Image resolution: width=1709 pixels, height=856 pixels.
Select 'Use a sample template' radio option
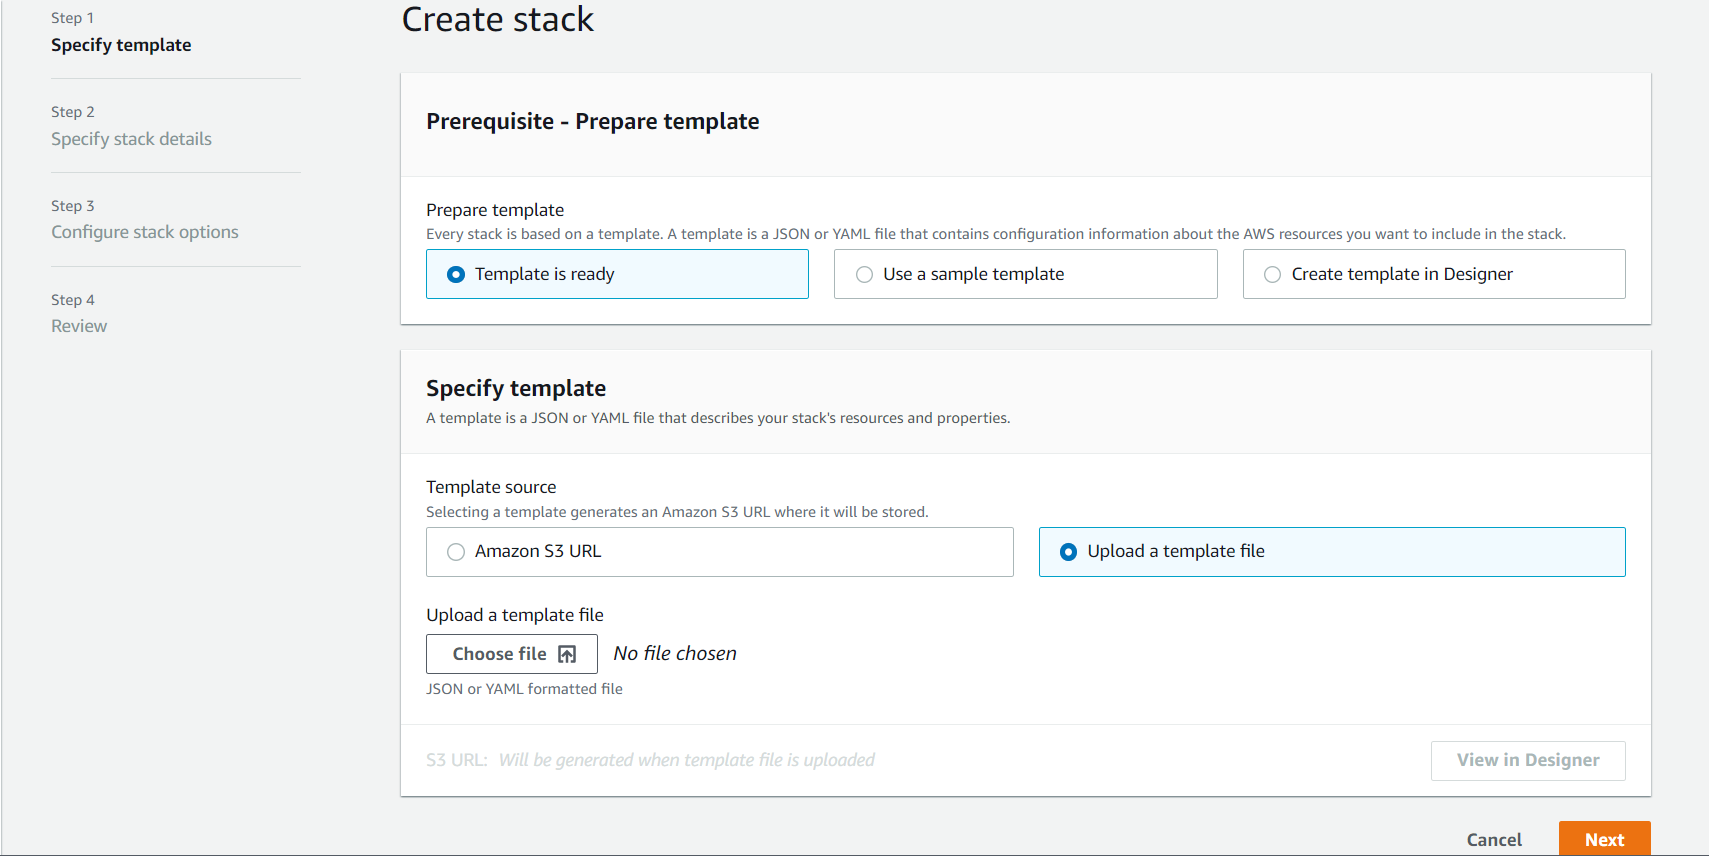pos(1025,274)
